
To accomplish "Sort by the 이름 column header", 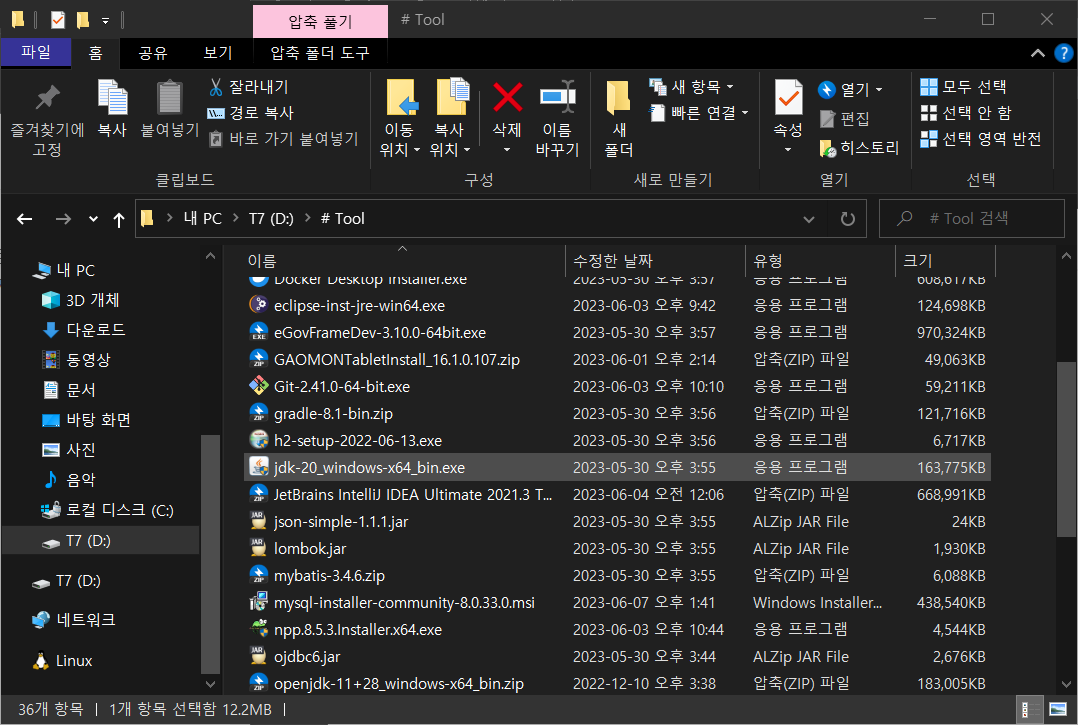I will click(x=402, y=260).
